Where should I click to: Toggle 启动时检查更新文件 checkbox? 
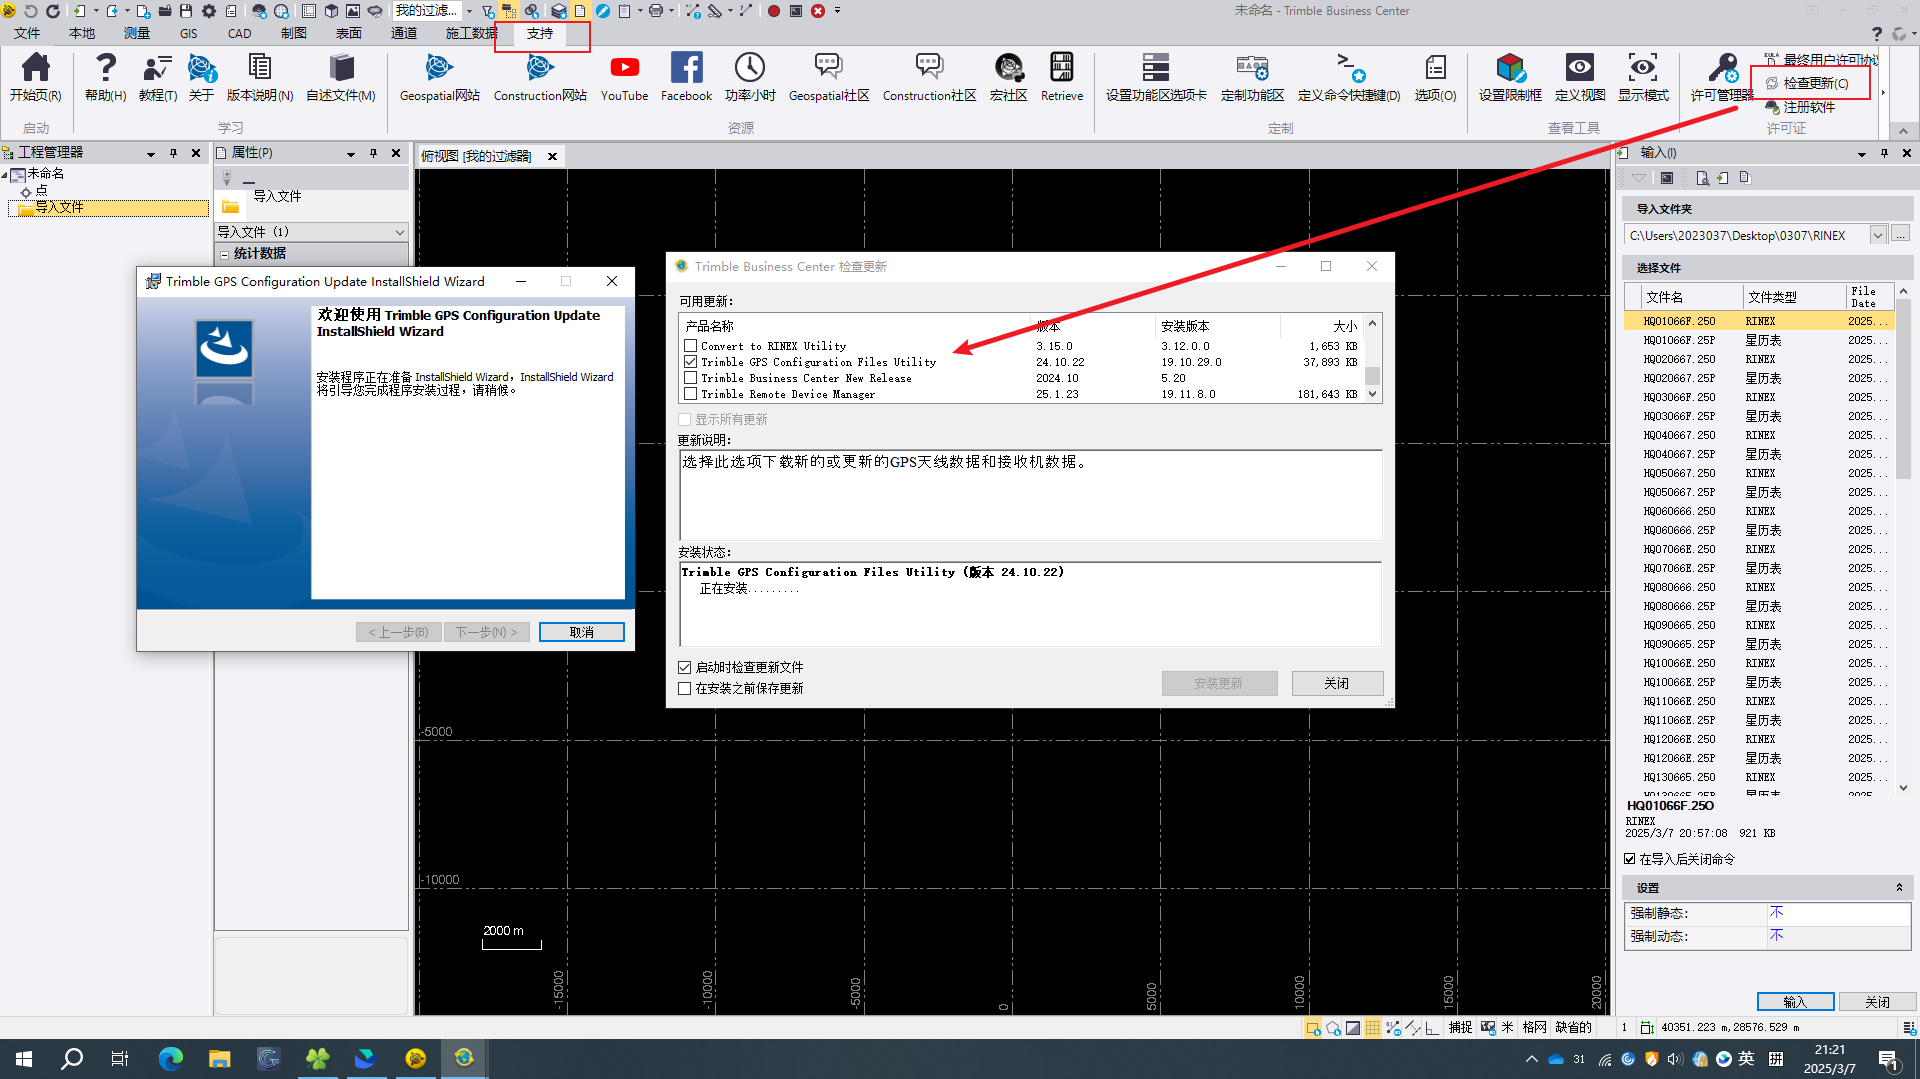click(685, 667)
